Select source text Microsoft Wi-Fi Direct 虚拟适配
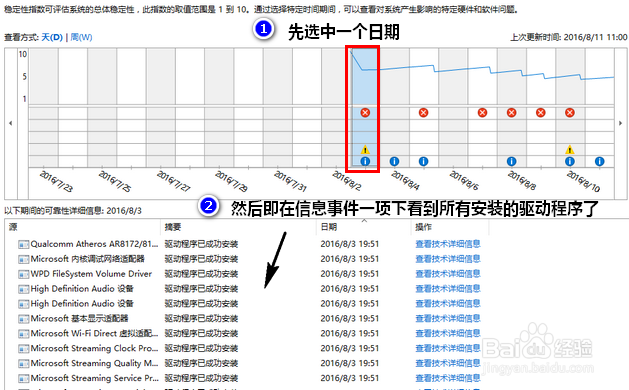Viewport: 629px width, 390px height. pyautogui.click(x=95, y=333)
